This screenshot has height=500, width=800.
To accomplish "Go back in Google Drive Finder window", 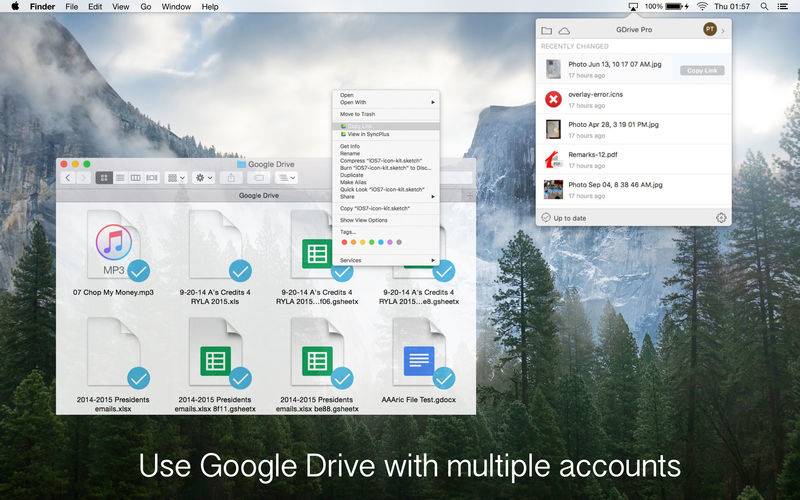I will click(68, 178).
